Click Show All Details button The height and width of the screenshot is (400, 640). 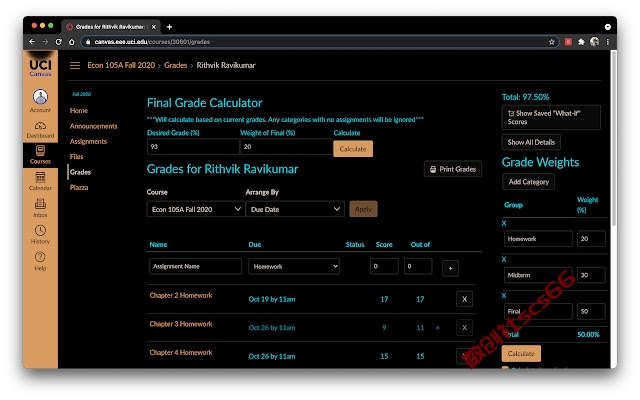531,142
